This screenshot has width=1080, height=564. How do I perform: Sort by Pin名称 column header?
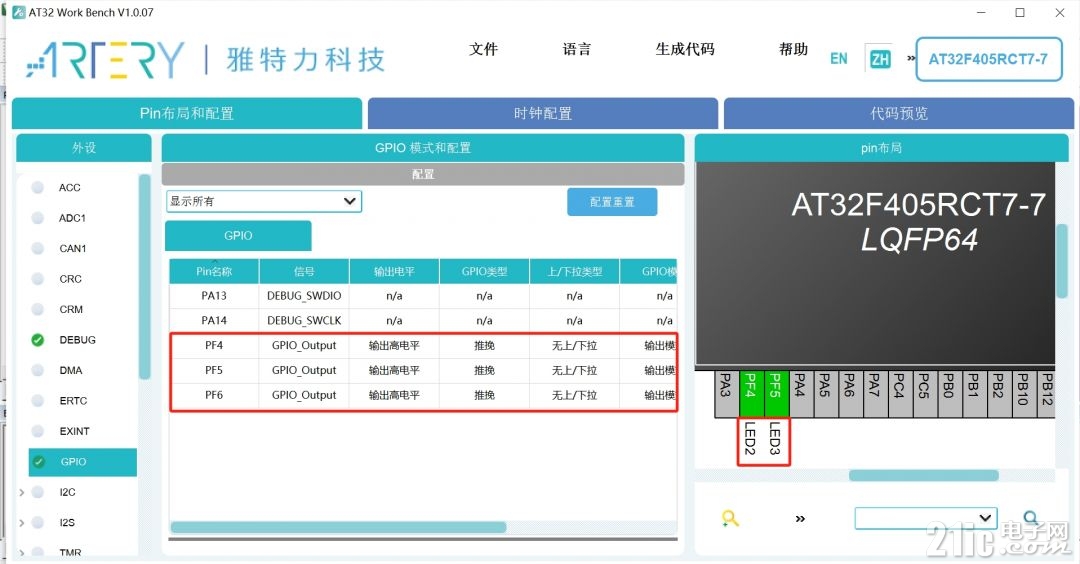pyautogui.click(x=214, y=271)
